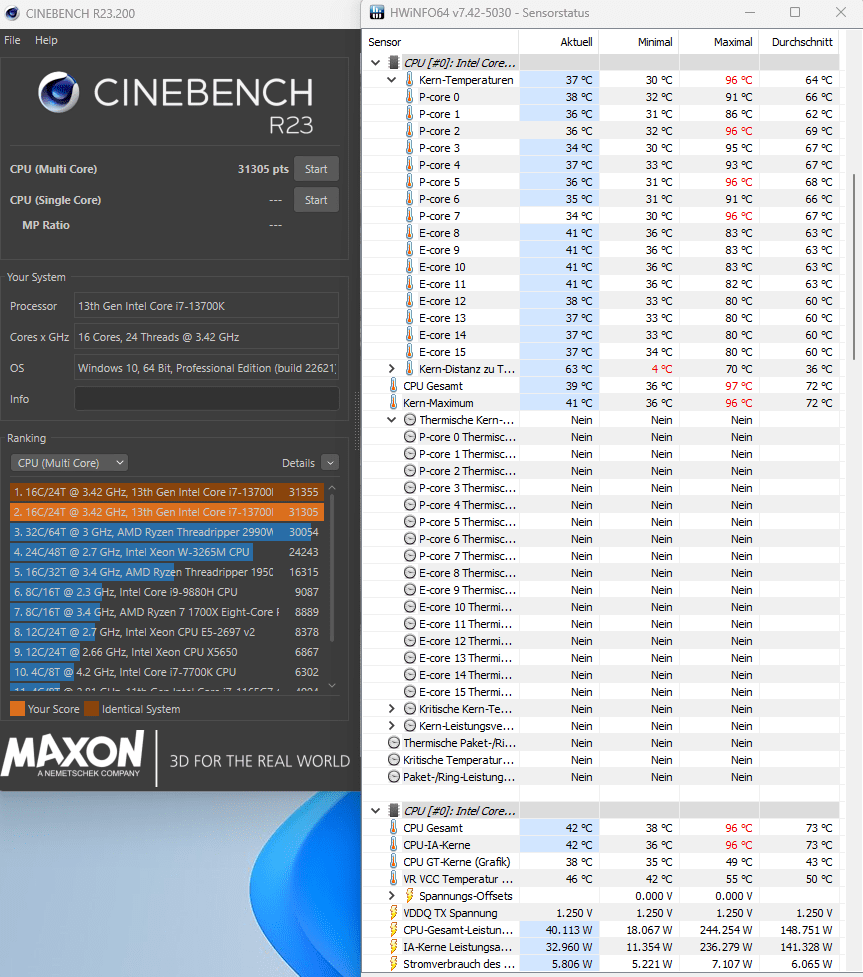Click the ranking entry 4 Xeon W-3265M score bar
Image resolution: width=863 pixels, height=977 pixels.
pos(131,552)
